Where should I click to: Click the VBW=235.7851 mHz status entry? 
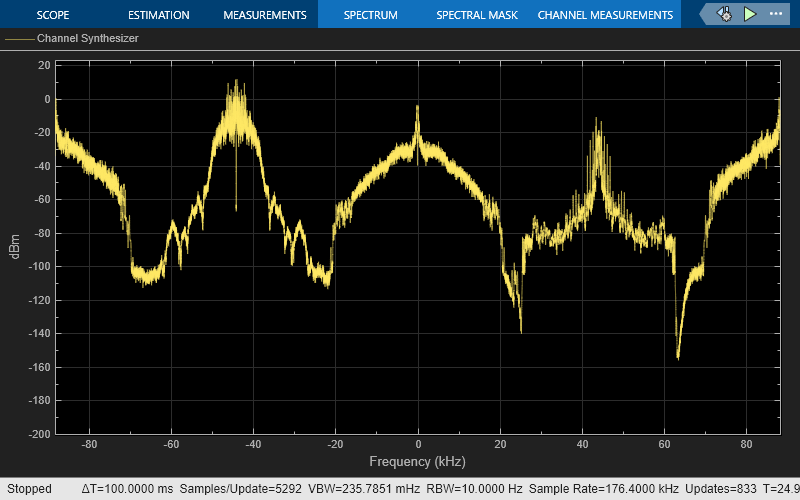364,489
